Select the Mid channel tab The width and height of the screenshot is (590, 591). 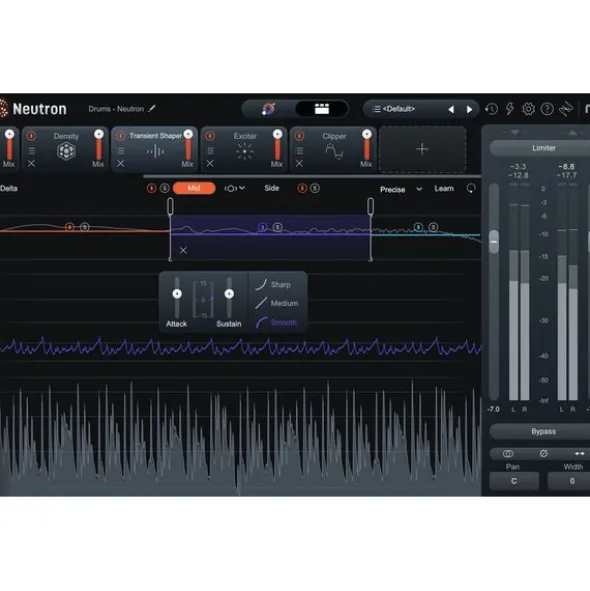194,188
